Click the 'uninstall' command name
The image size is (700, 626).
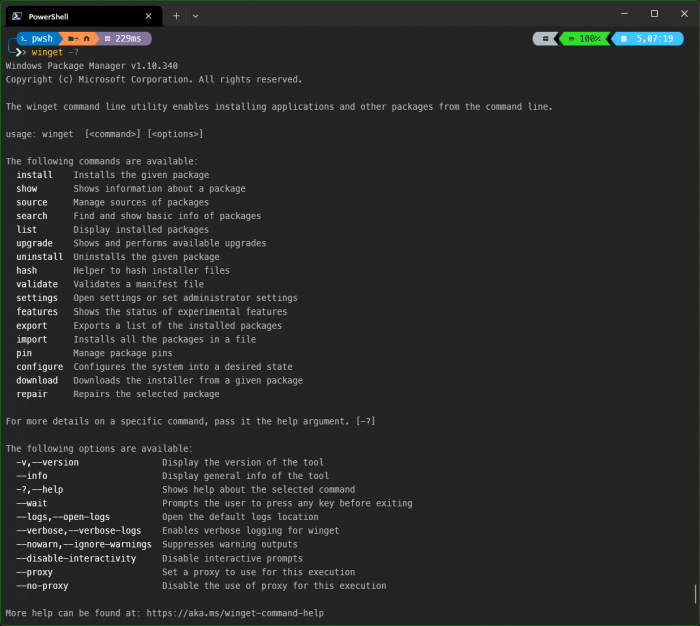point(40,257)
